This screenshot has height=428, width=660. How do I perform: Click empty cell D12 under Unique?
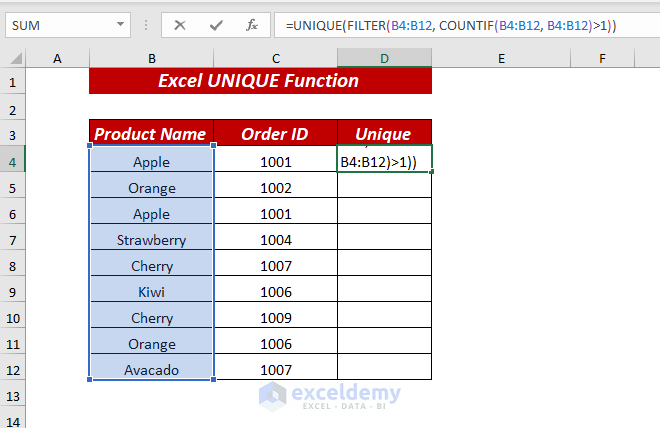pos(384,367)
